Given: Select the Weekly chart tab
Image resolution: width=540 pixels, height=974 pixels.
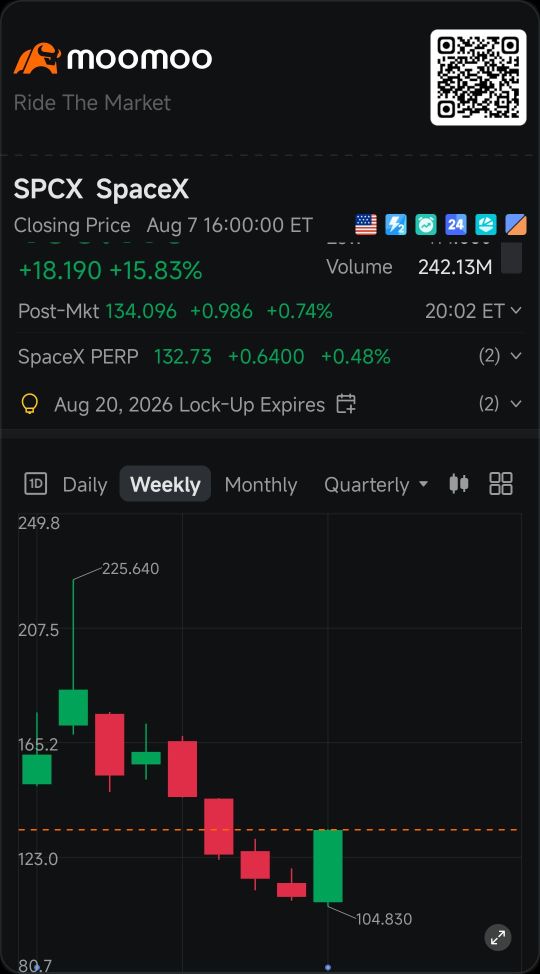Looking at the screenshot, I should pyautogui.click(x=165, y=484).
